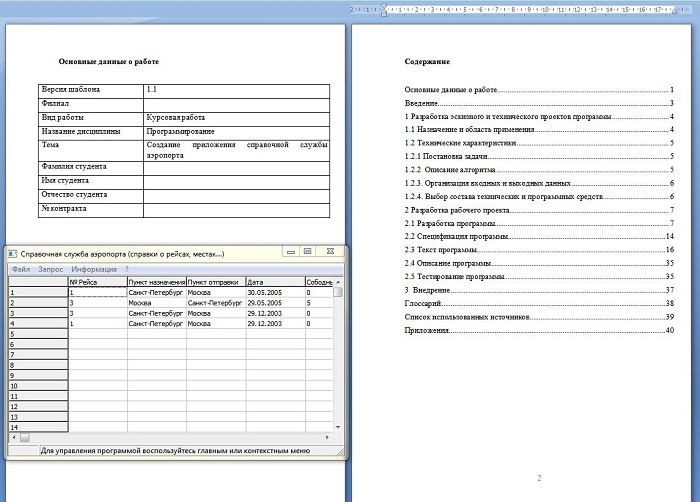Click the Приложения contents entry
Viewport: 700px width, 502px height.
pyautogui.click(x=539, y=330)
